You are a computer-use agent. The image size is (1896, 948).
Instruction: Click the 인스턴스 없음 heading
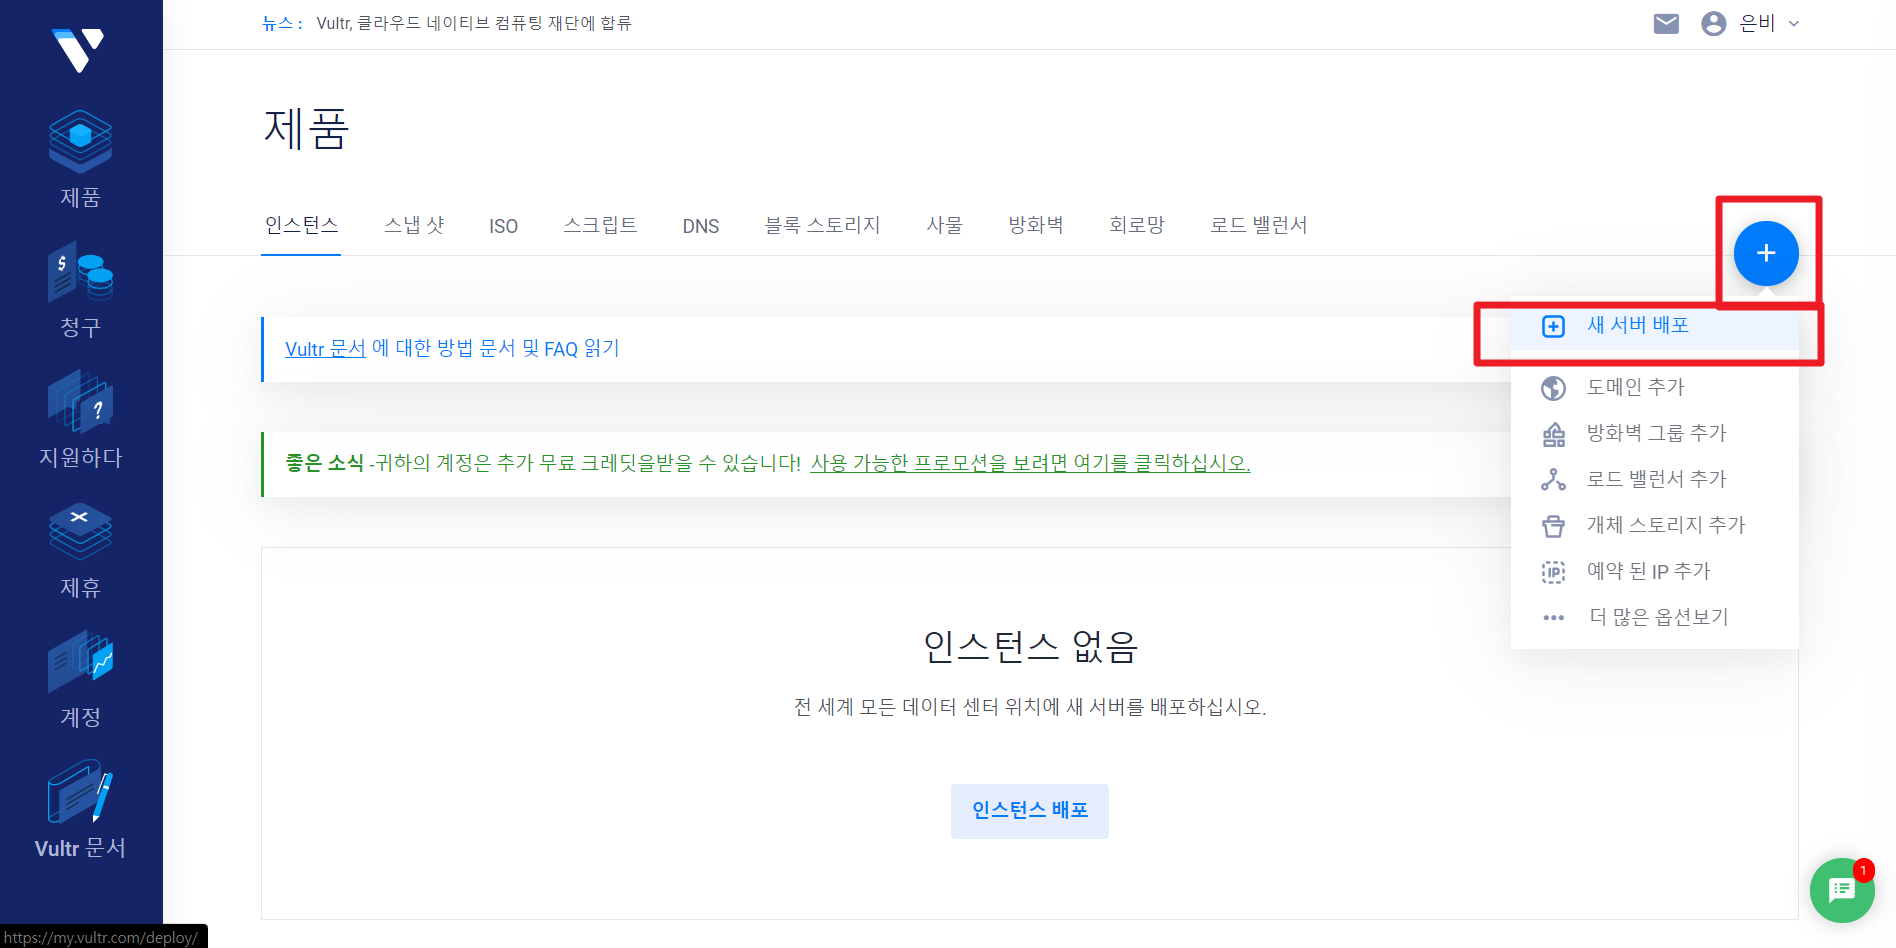pos(1030,647)
